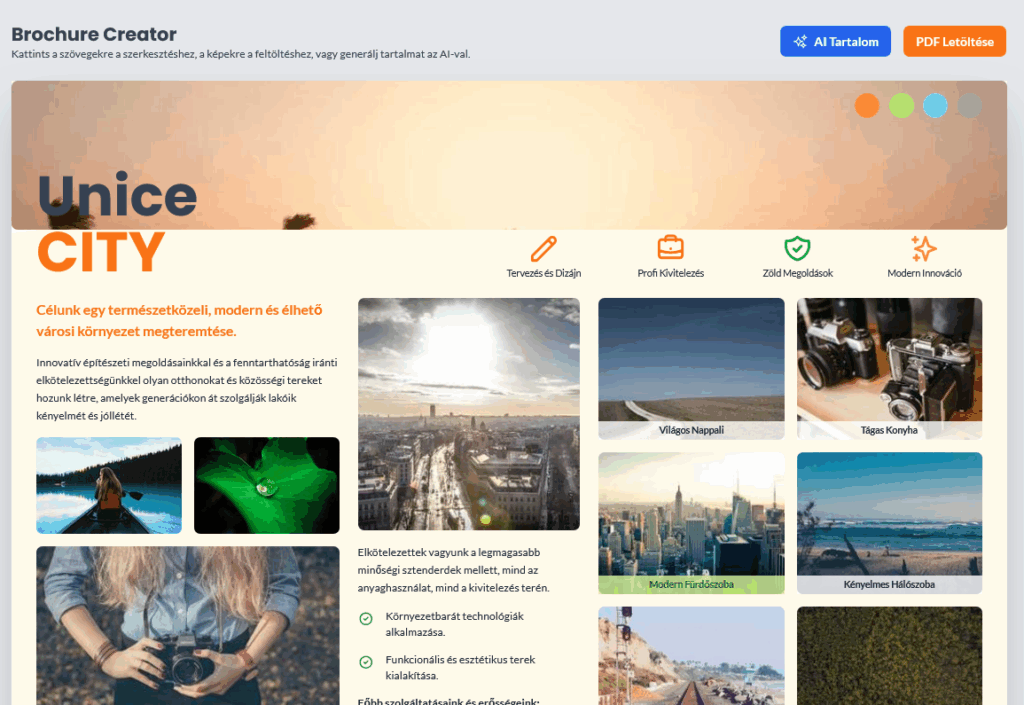Click the Tágas Konyha camera image

pyautogui.click(x=889, y=361)
